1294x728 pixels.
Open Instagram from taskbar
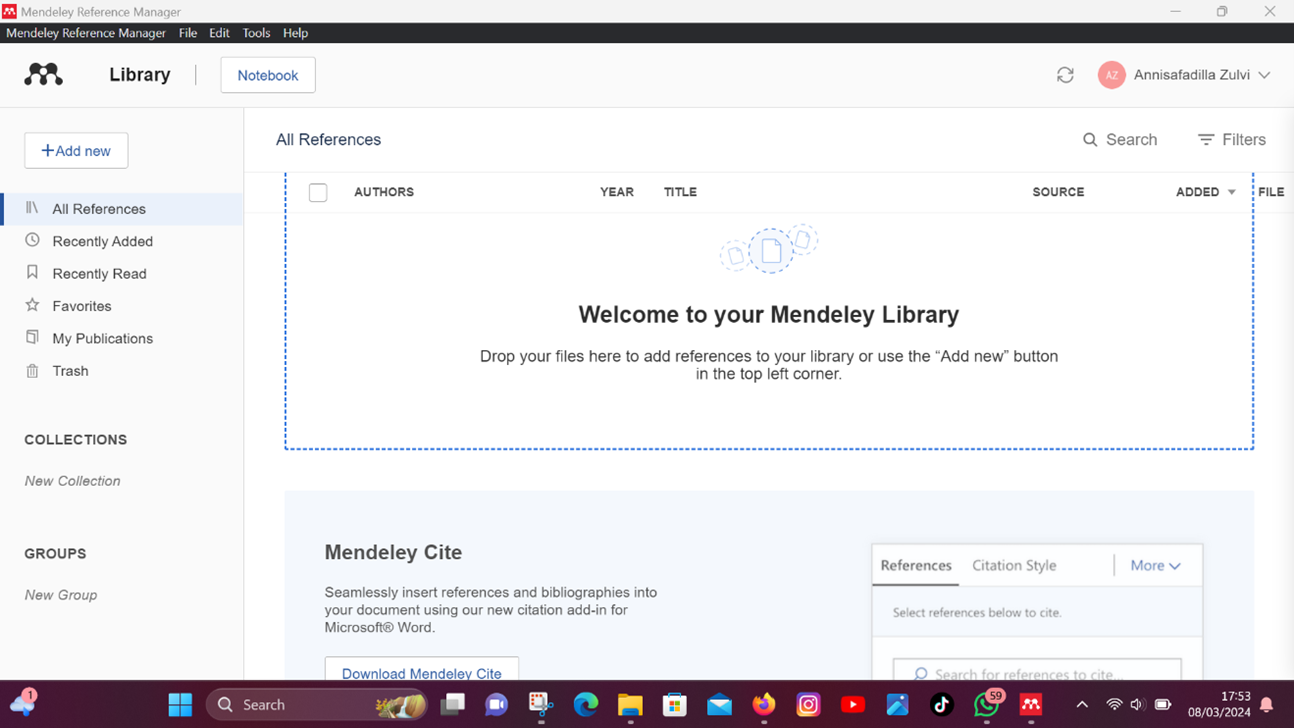click(x=808, y=705)
